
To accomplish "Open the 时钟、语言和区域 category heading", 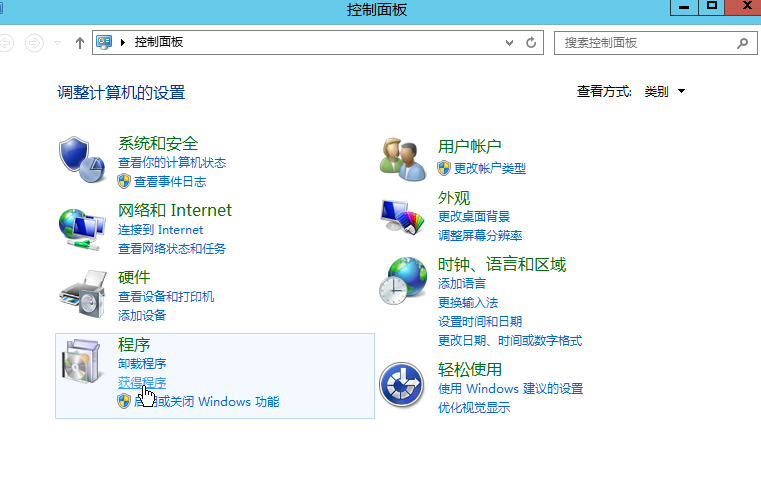I will [502, 265].
